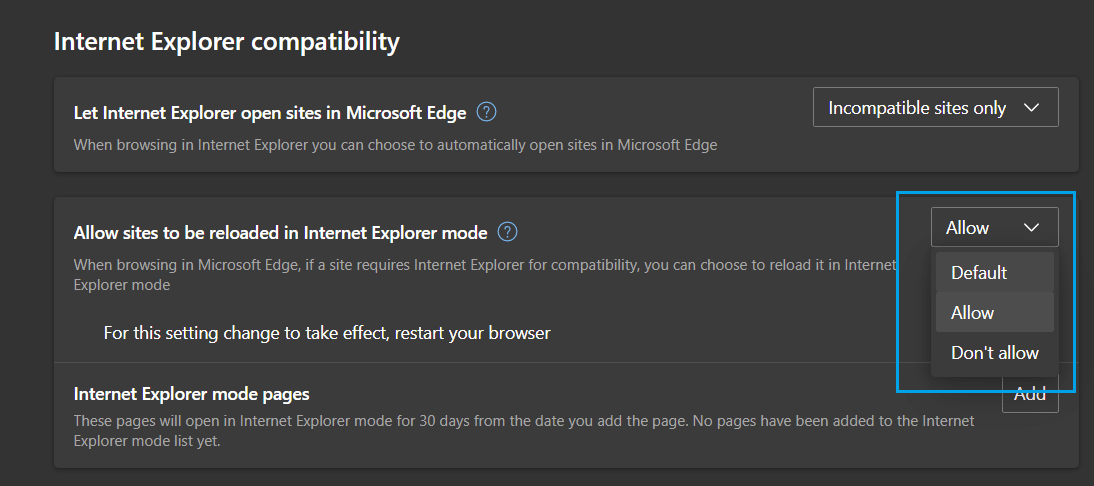Select the restart your browser notice text
This screenshot has height=486, width=1094.
pyautogui.click(x=327, y=333)
